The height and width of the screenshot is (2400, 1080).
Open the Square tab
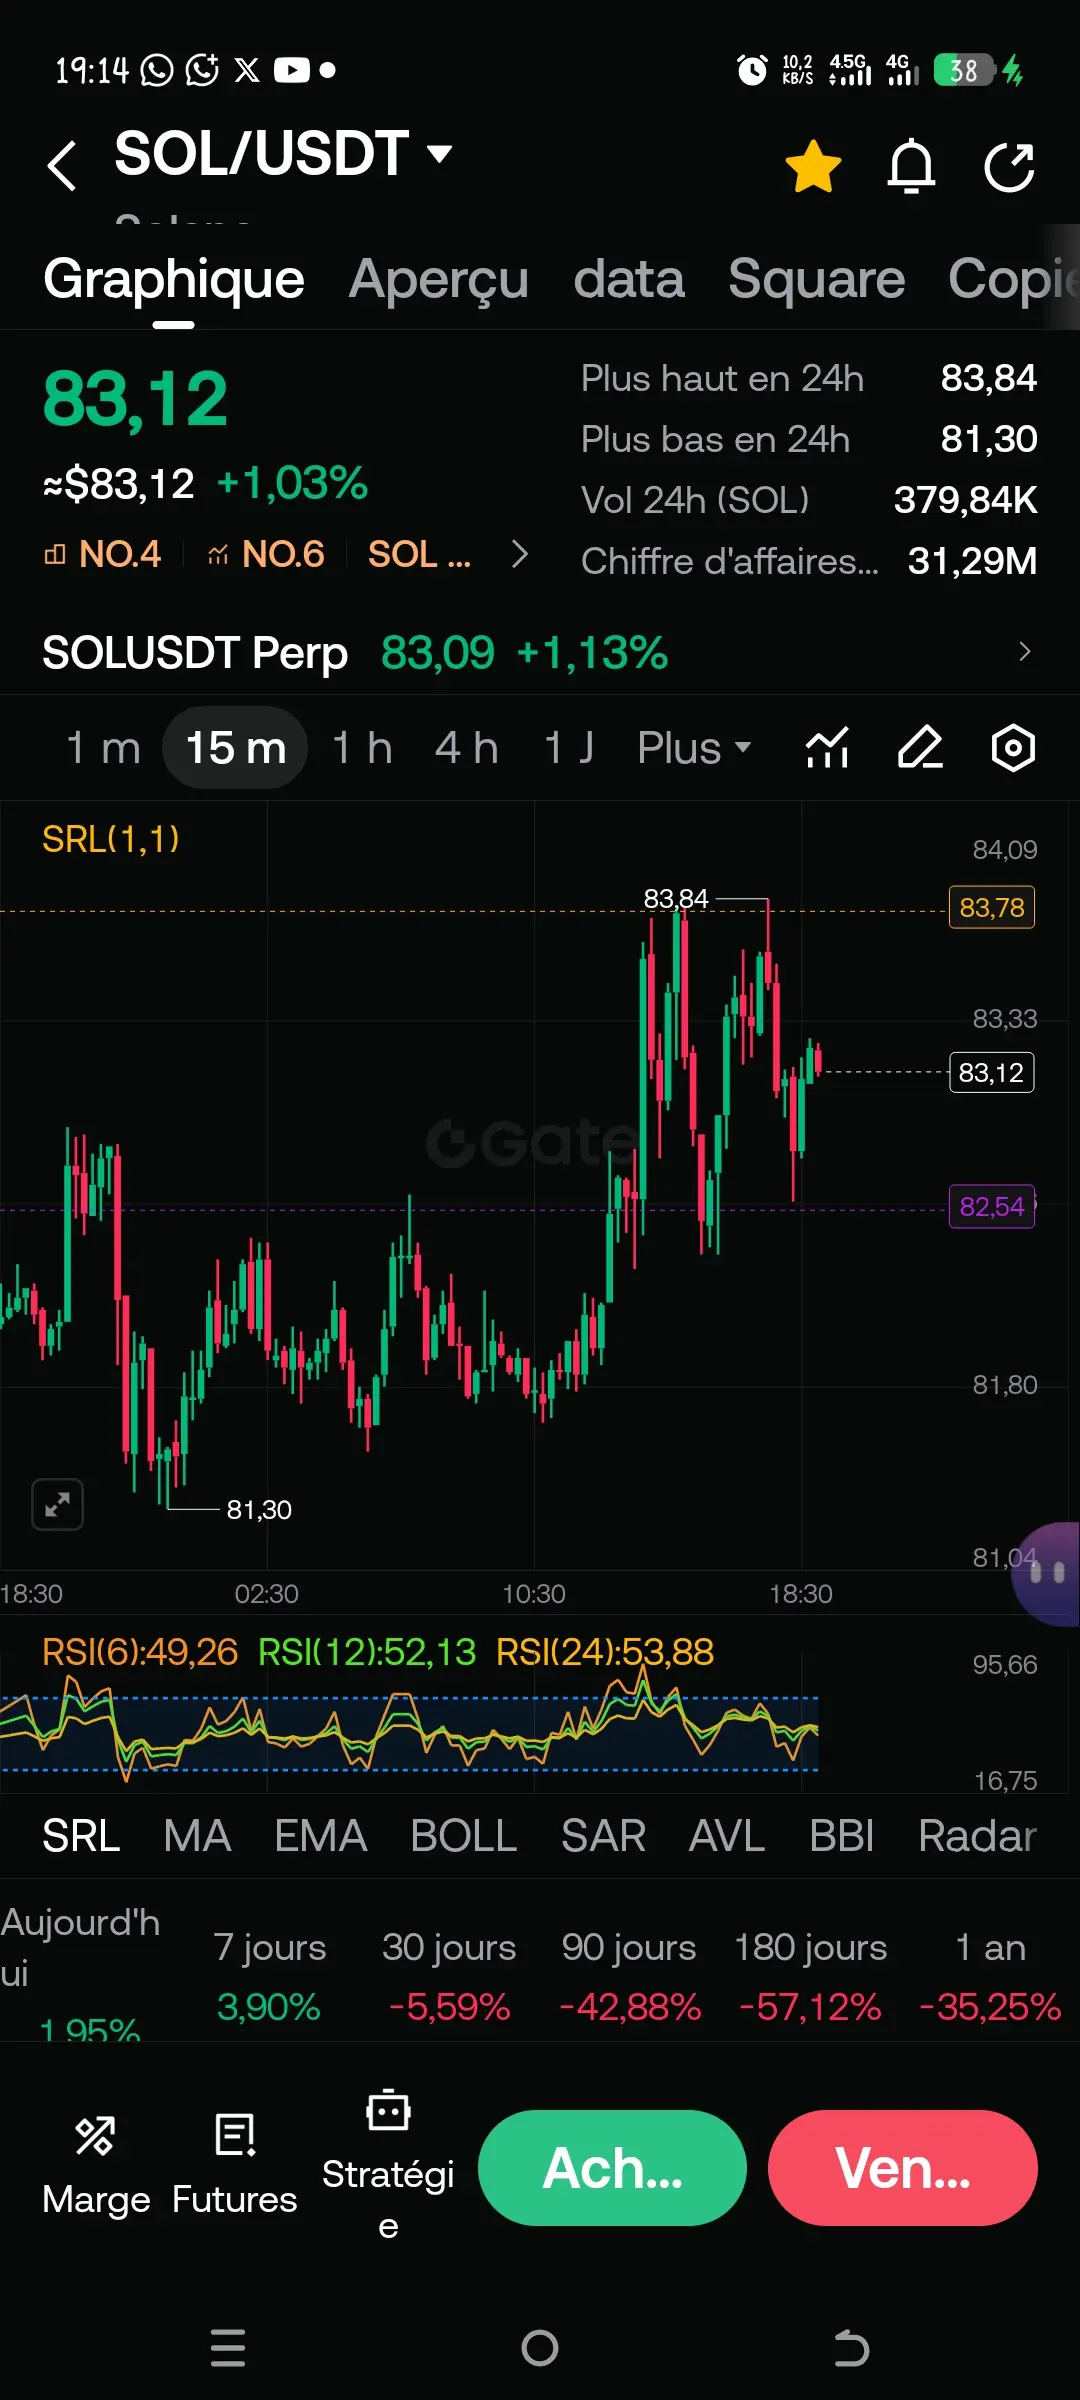coord(816,279)
